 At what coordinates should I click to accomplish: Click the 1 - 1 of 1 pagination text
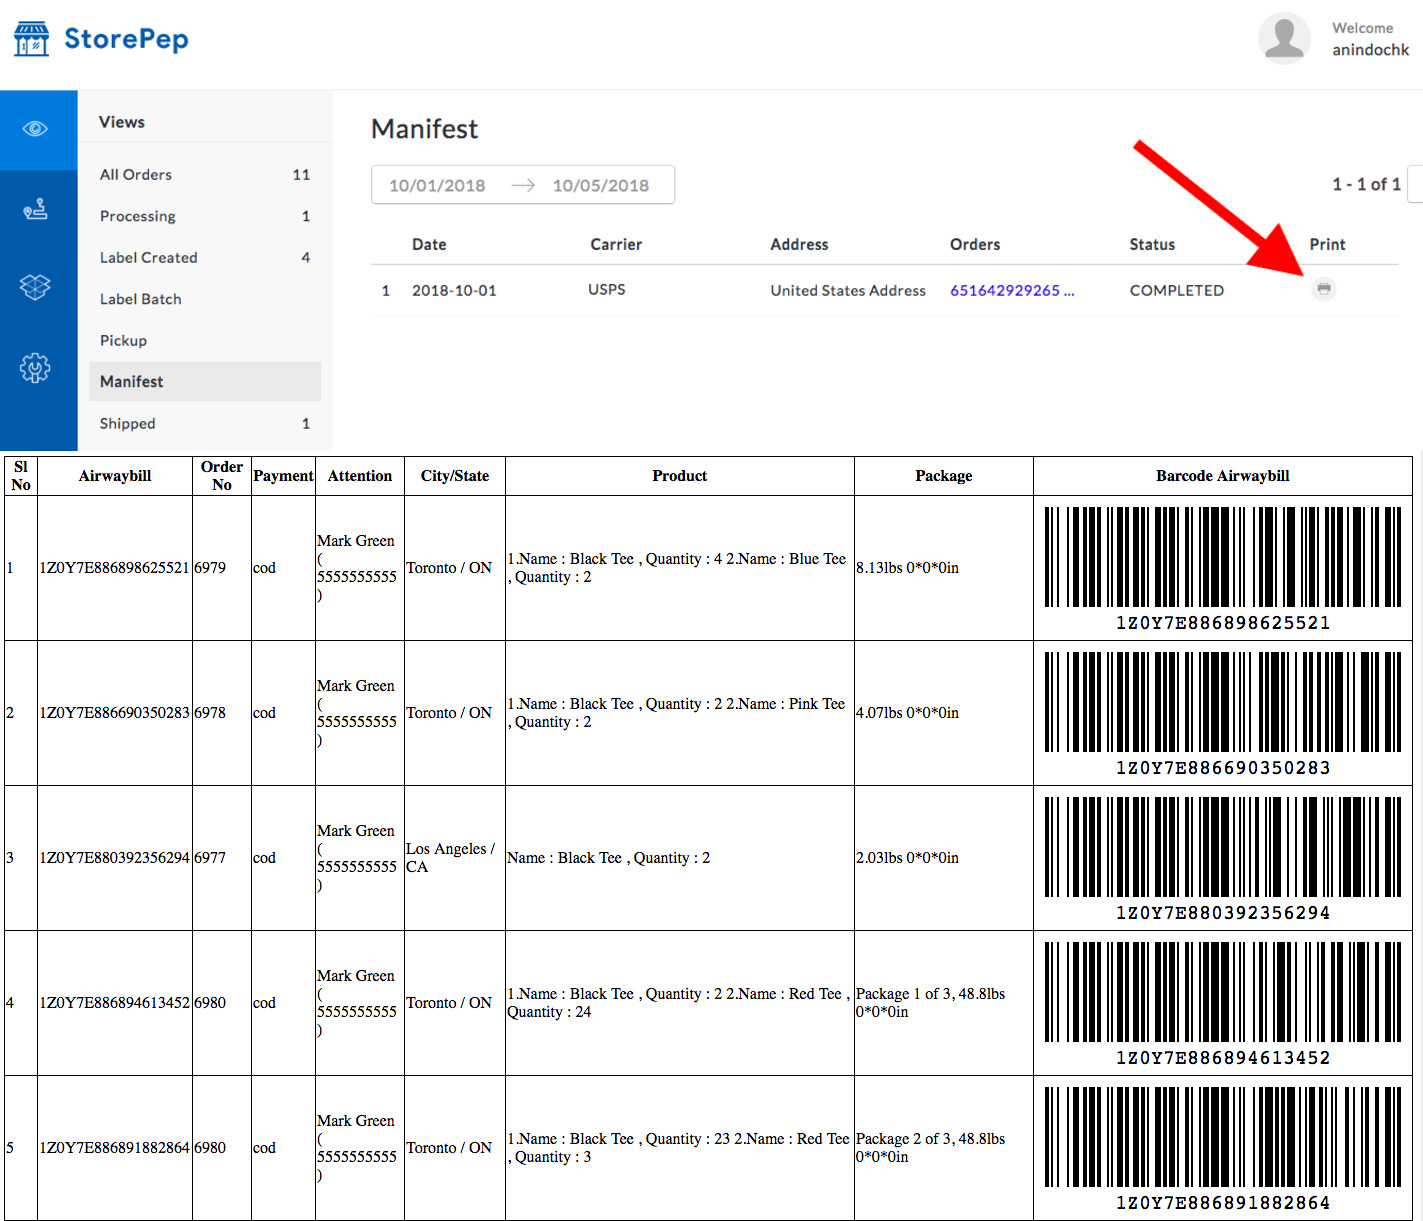(1366, 184)
